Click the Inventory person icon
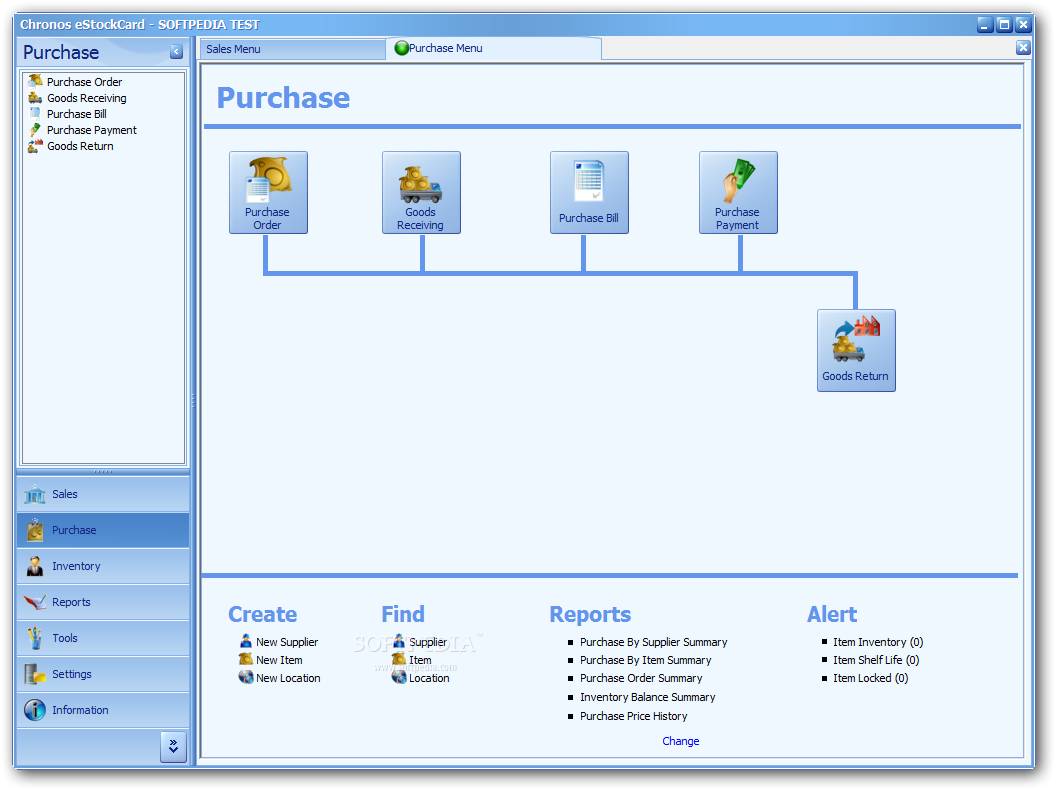This screenshot has width=1056, height=790. click(35, 566)
